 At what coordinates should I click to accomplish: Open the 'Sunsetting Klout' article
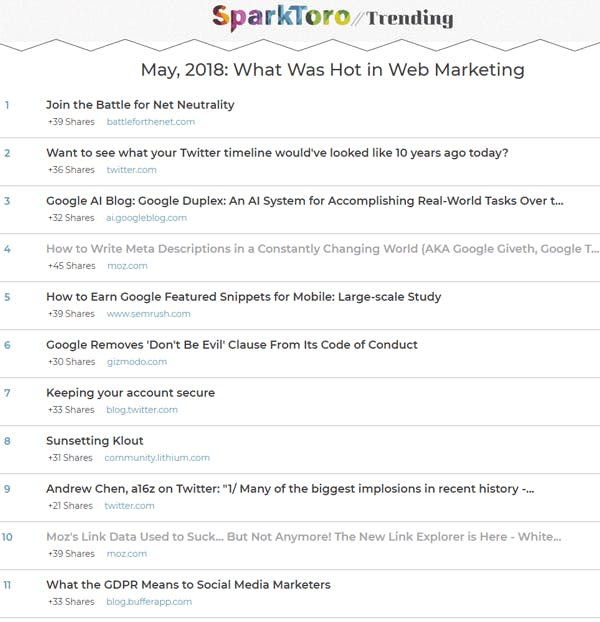coord(94,441)
